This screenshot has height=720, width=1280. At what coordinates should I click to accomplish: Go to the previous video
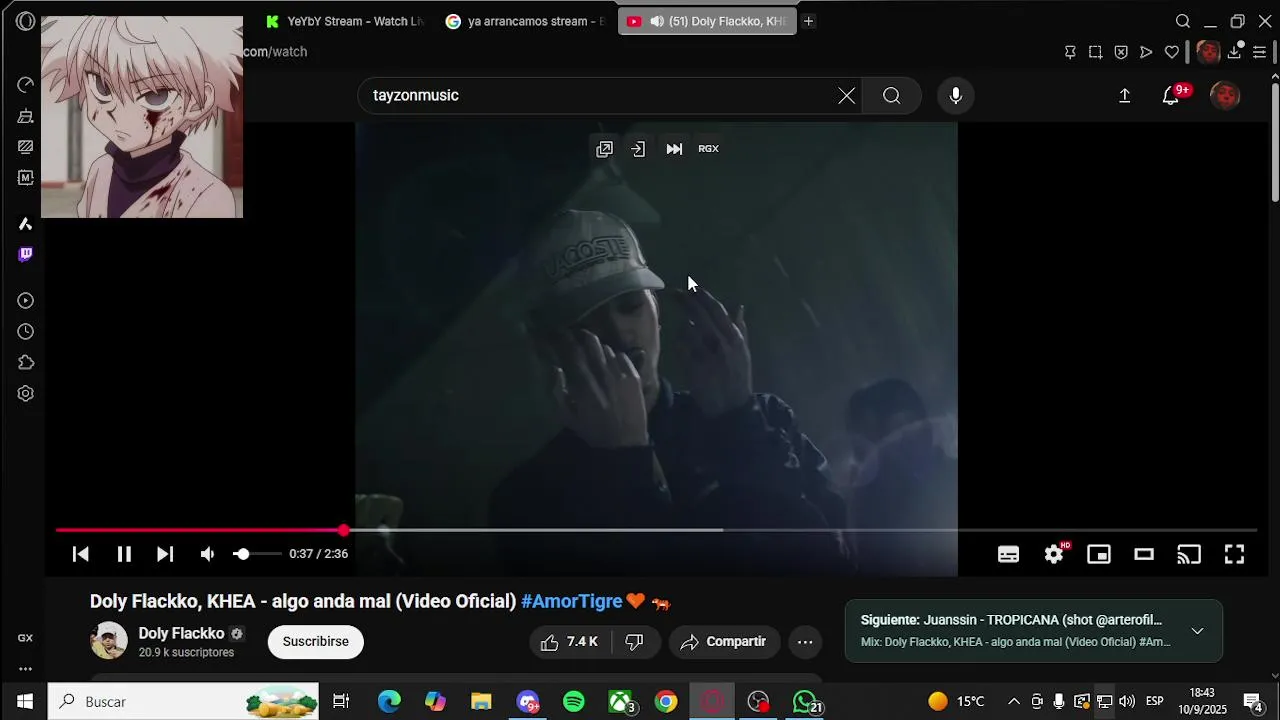(81, 554)
